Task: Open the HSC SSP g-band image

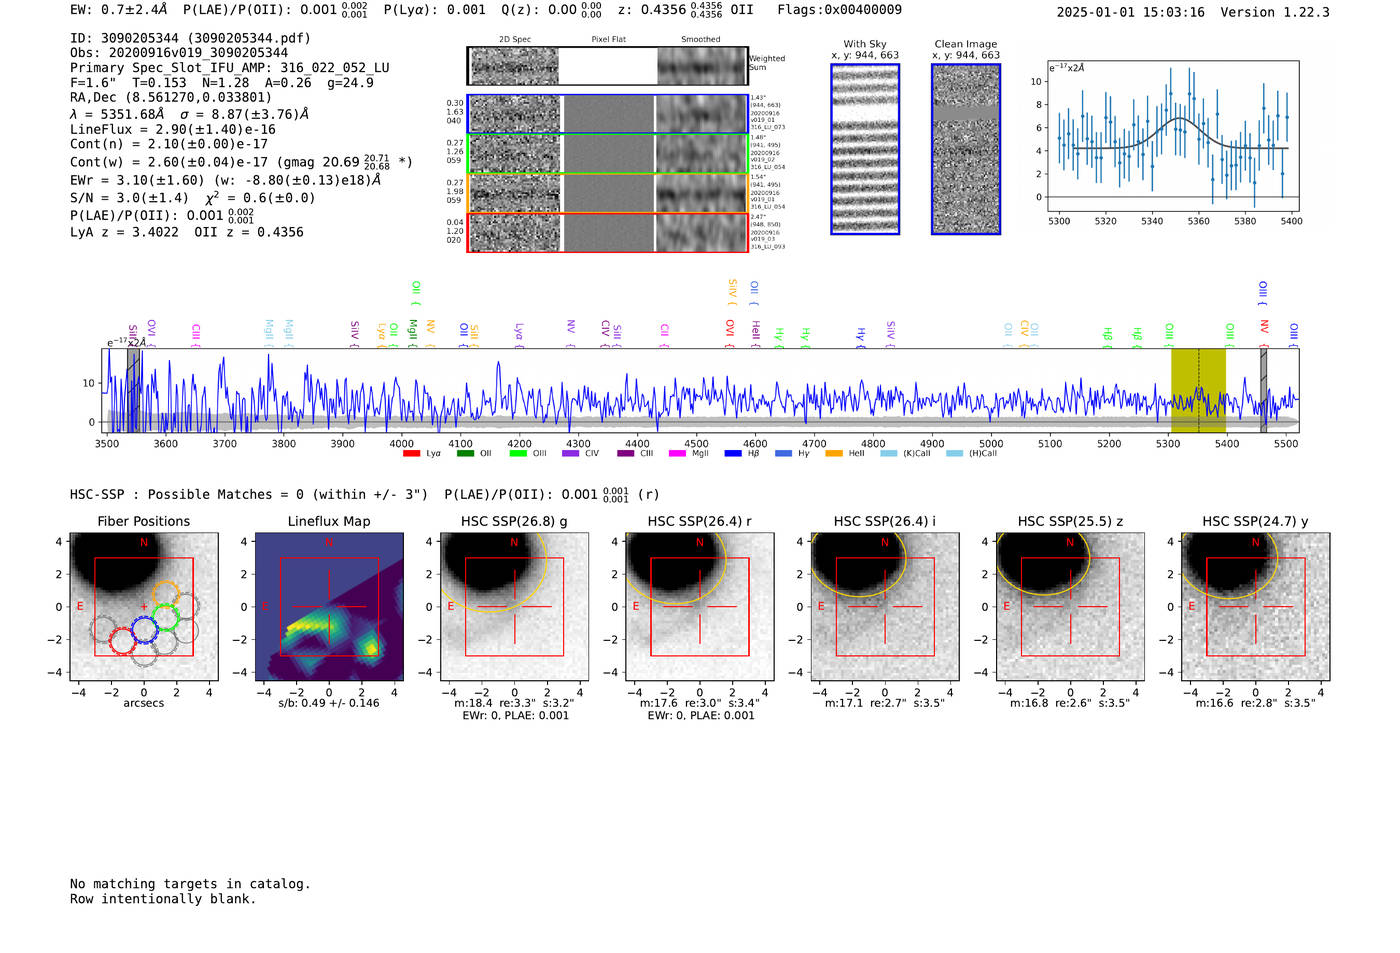Action: pos(514,607)
